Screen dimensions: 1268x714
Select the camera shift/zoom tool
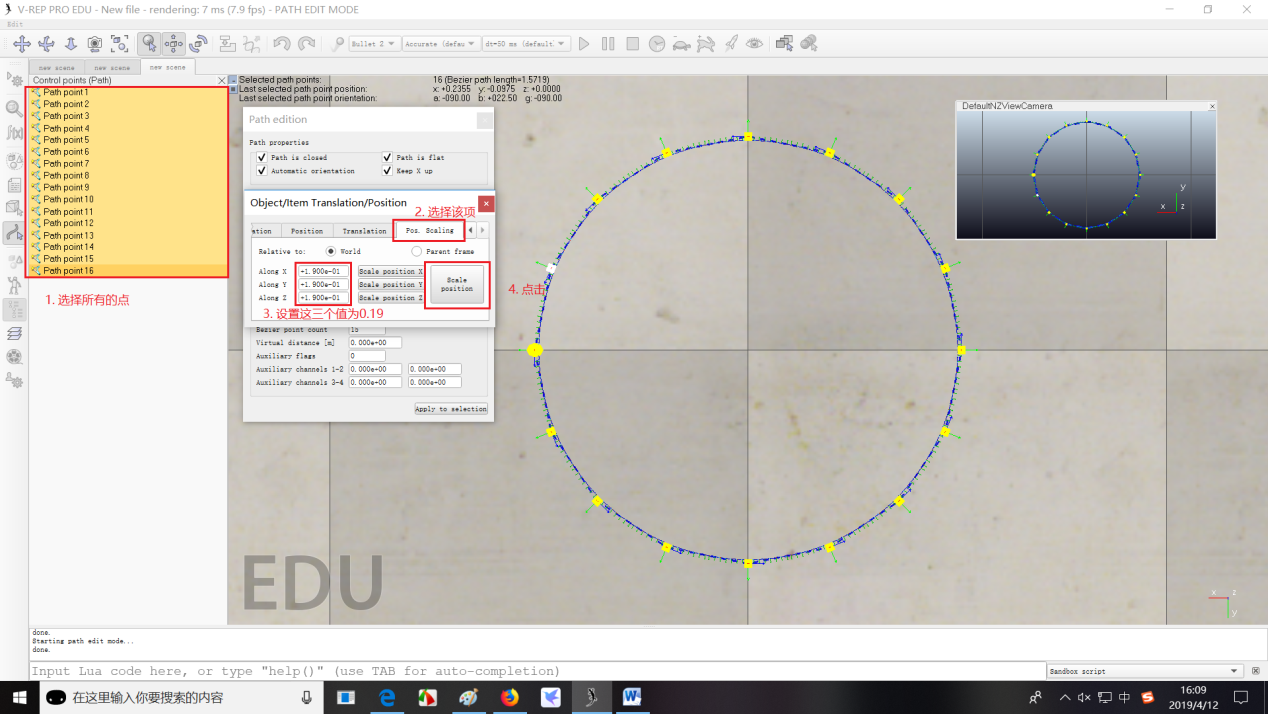pos(70,44)
